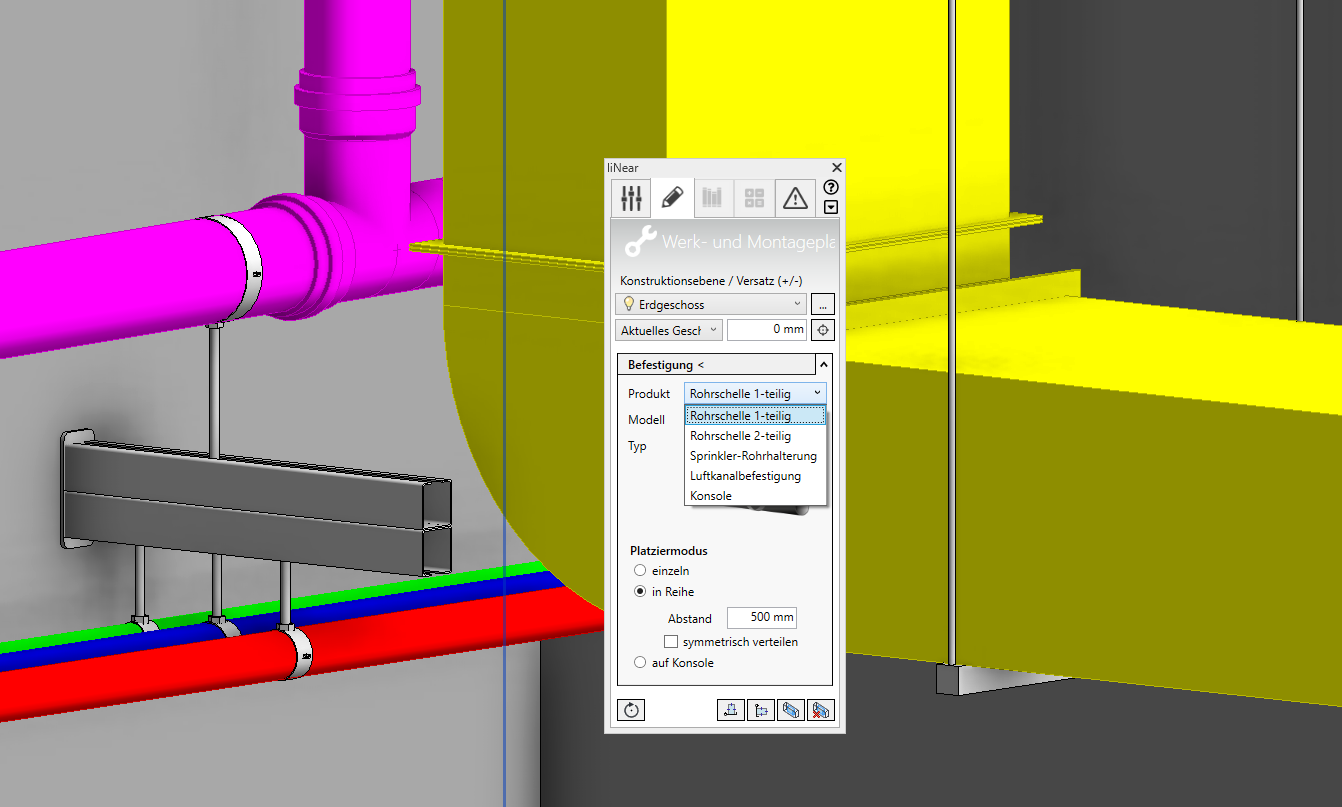Click the circular reset arrow icon
This screenshot has width=1342, height=807.
click(x=631, y=710)
